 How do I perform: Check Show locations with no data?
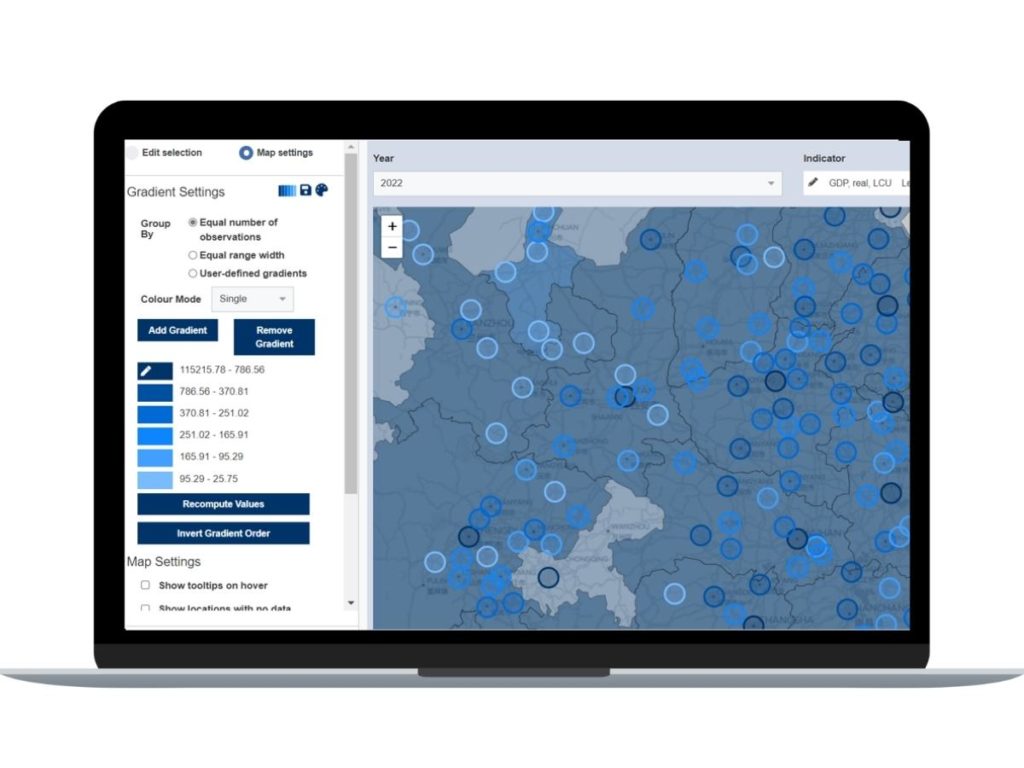(x=145, y=608)
